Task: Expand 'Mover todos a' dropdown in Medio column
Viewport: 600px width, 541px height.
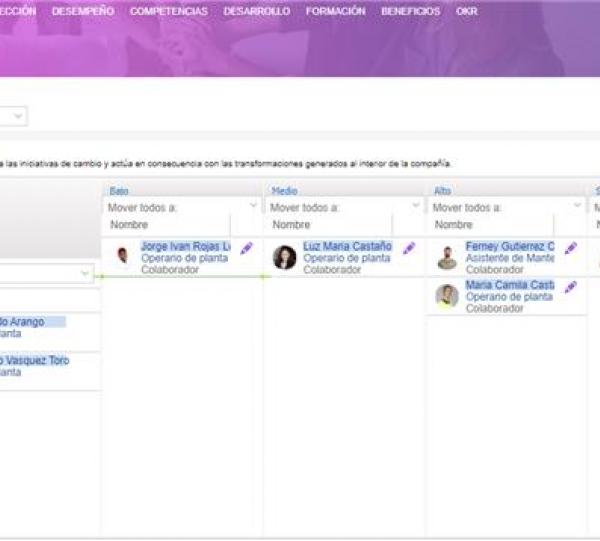Action: click(415, 207)
